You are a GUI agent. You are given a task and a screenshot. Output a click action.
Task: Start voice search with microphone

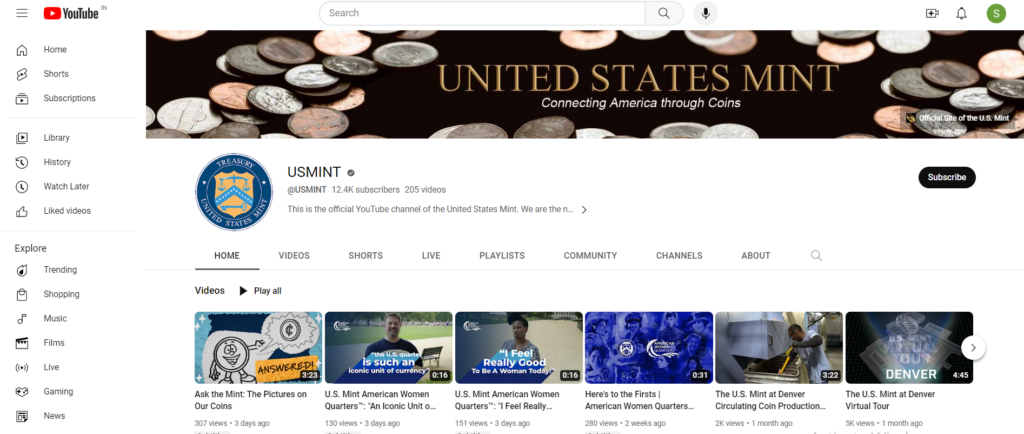[705, 13]
